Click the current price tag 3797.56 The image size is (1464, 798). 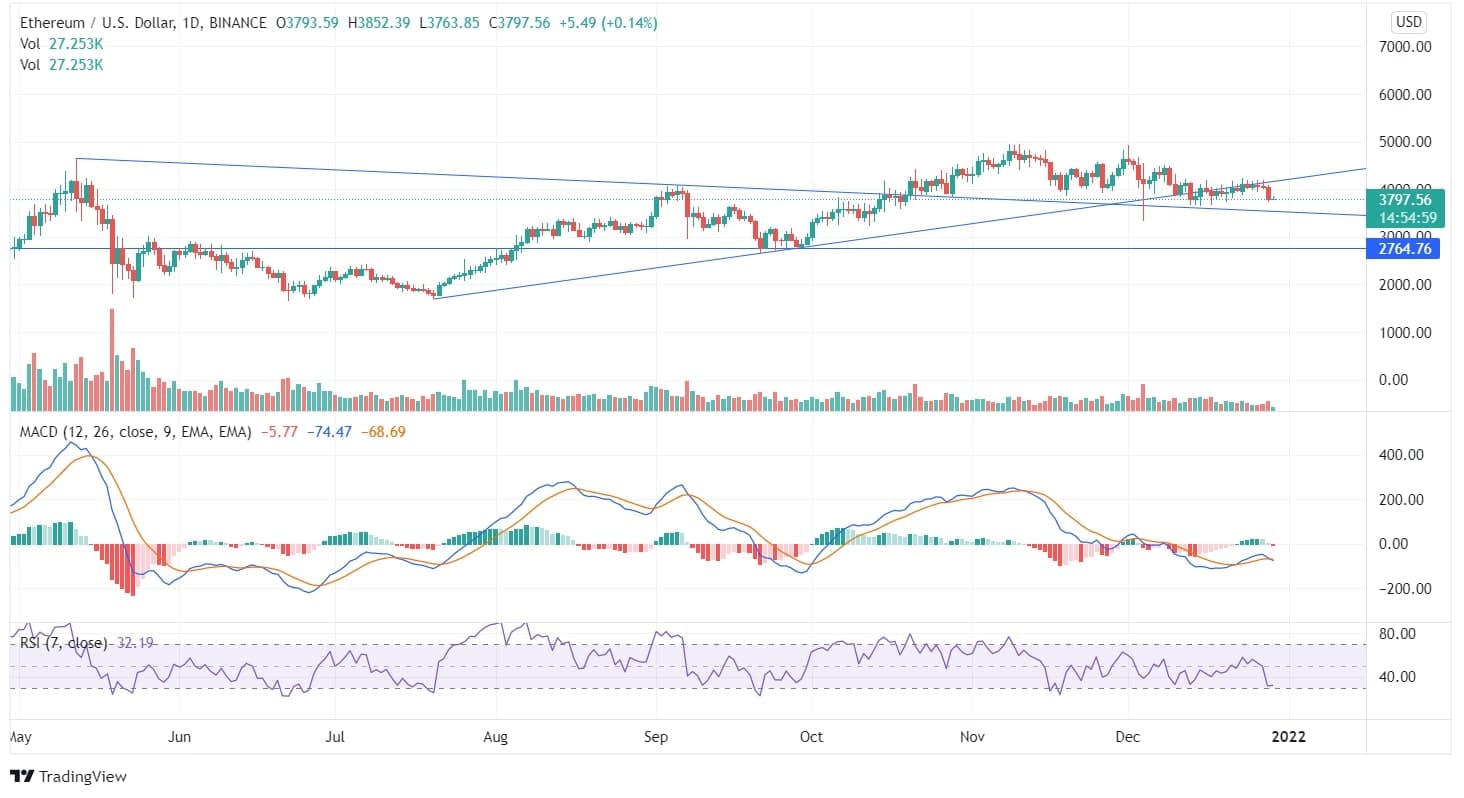point(1404,200)
